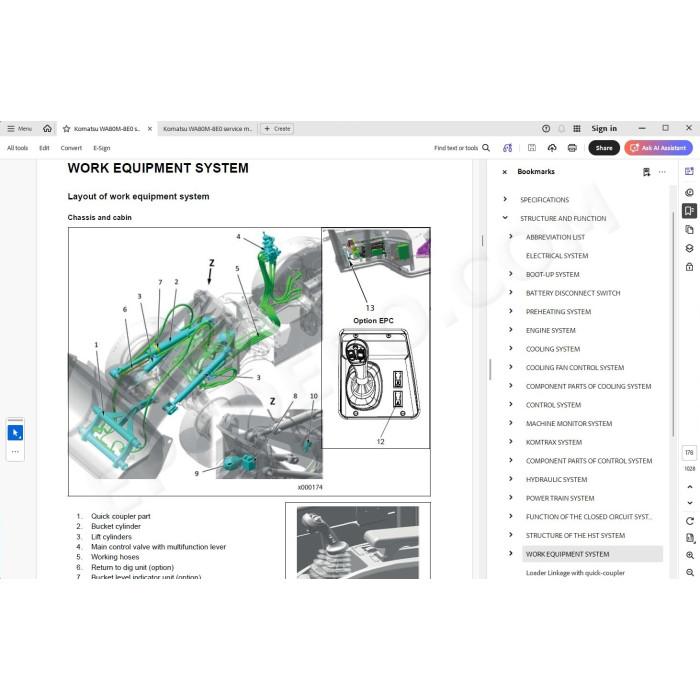Viewport: 700px width, 700px height.
Task: Open the Convert menu
Action: 71,148
